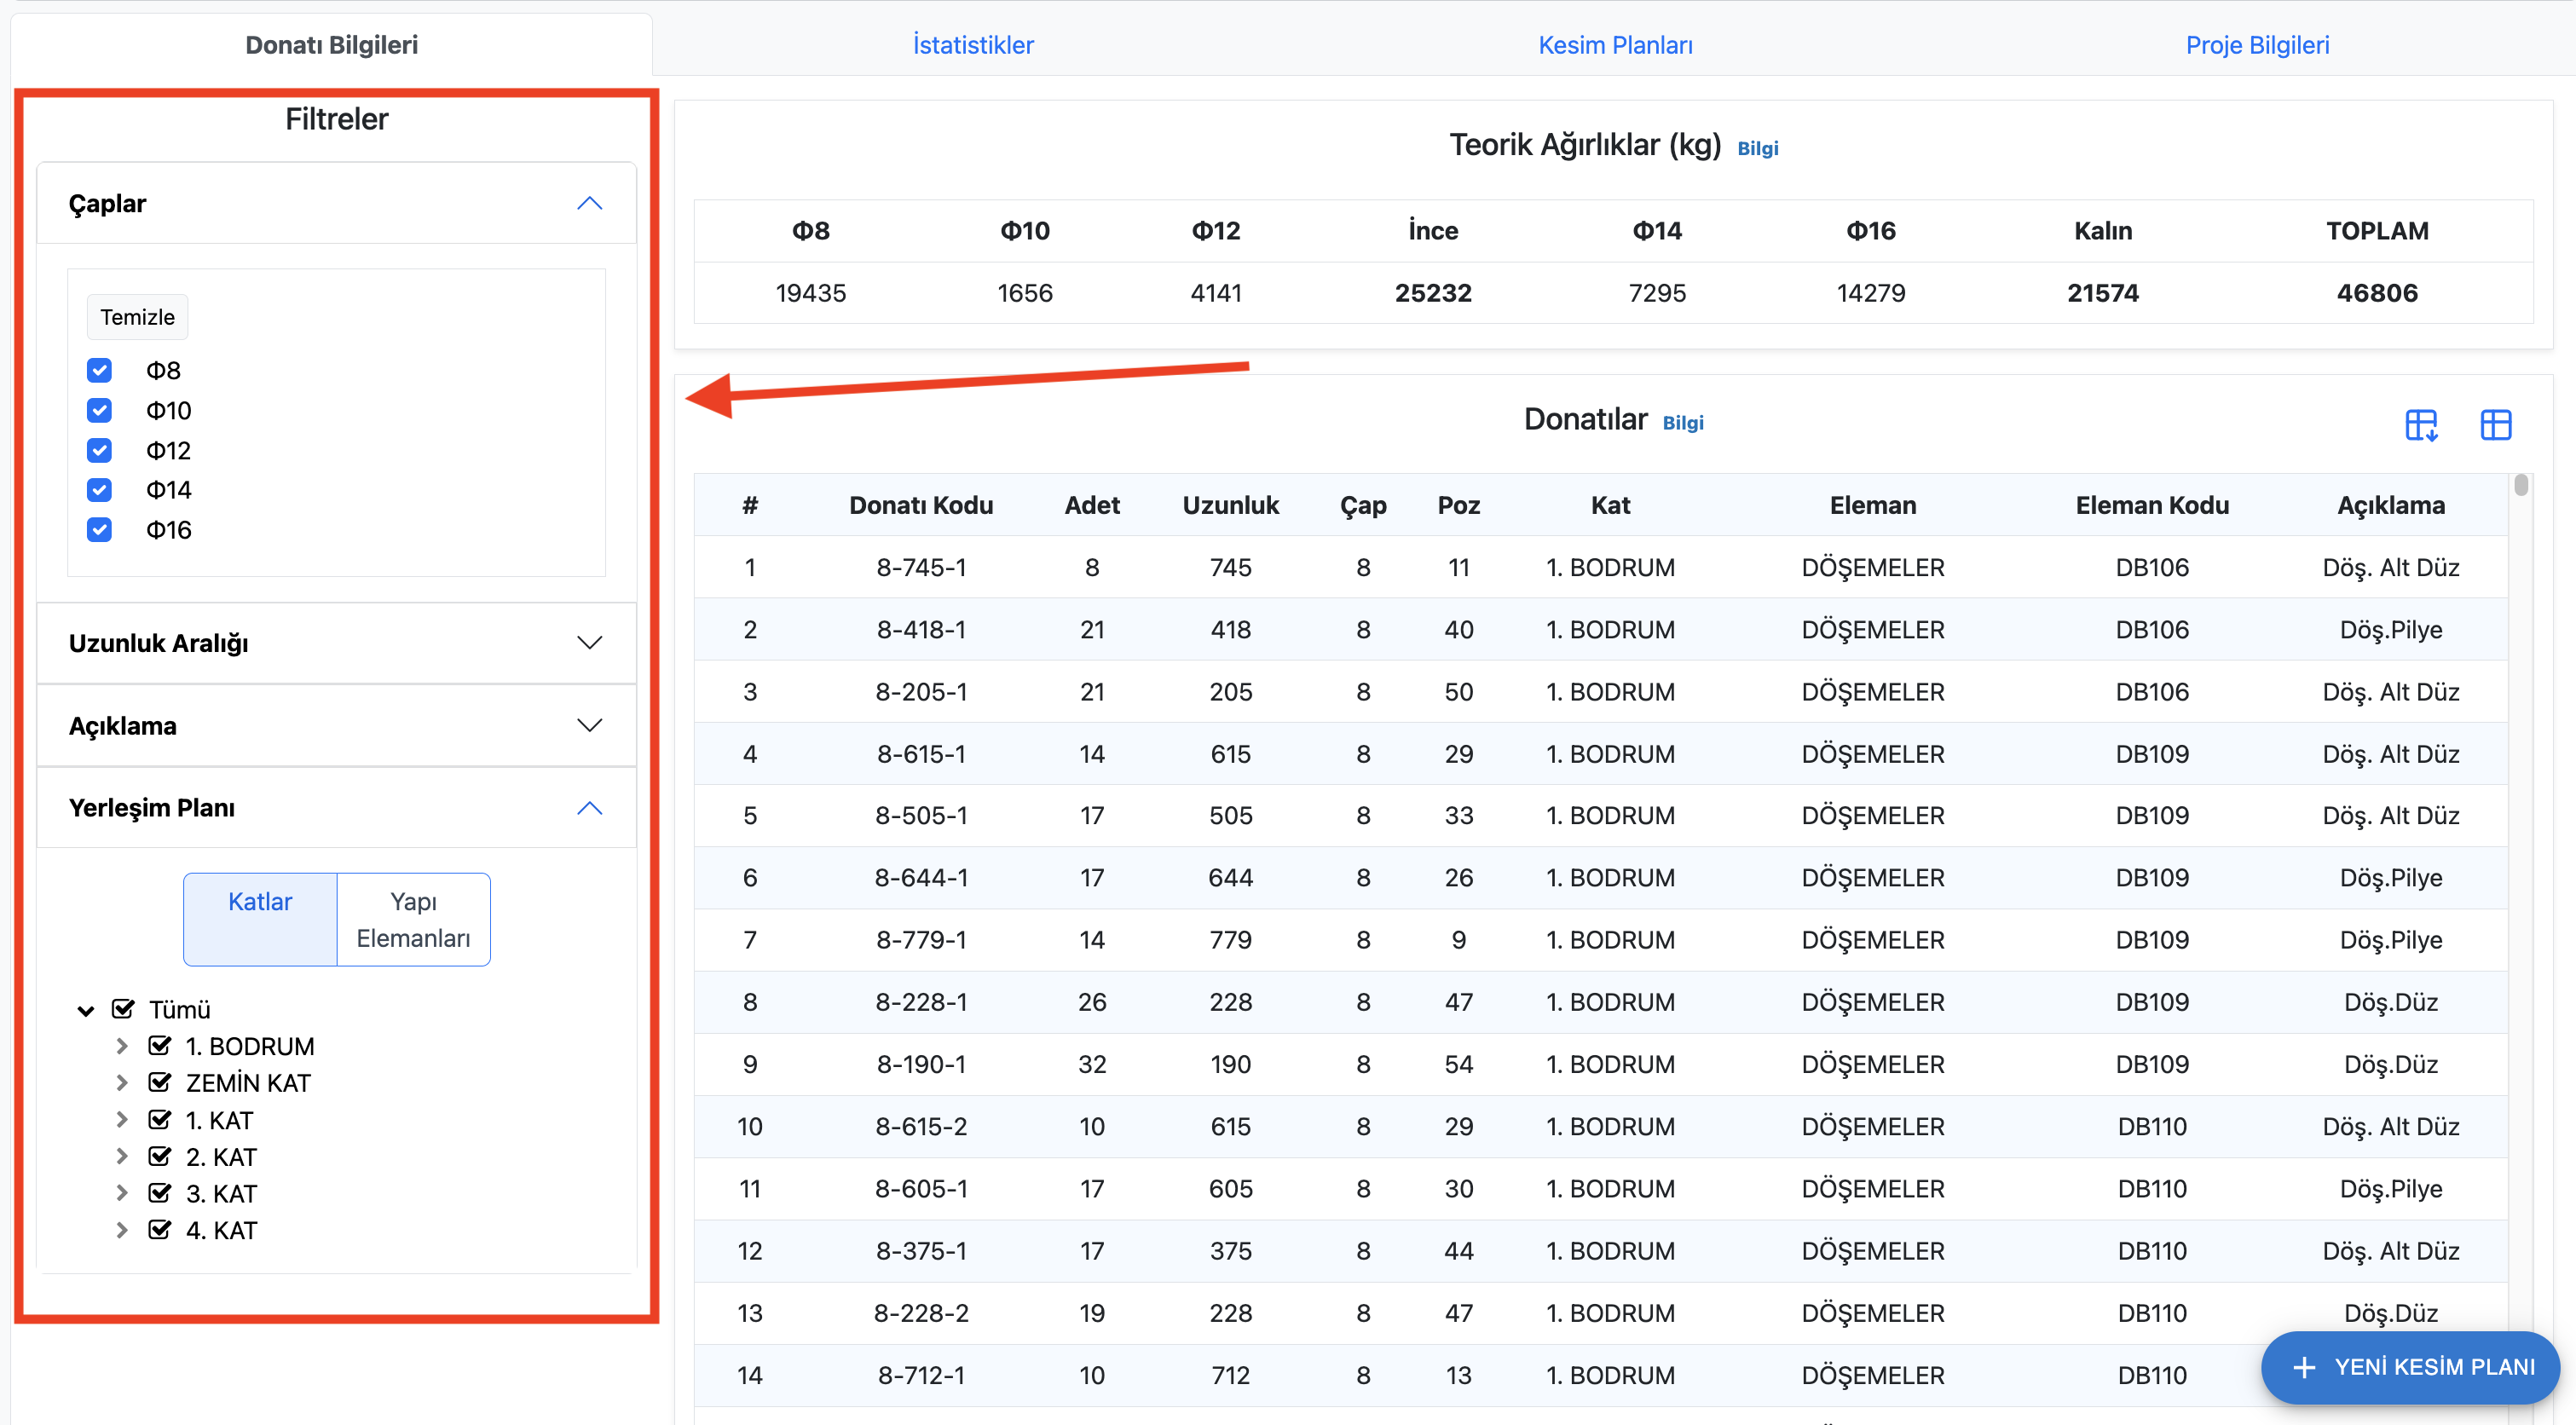The image size is (2576, 1425).
Task: Uncheck the Φ8 diameter checkbox
Action: 99,371
